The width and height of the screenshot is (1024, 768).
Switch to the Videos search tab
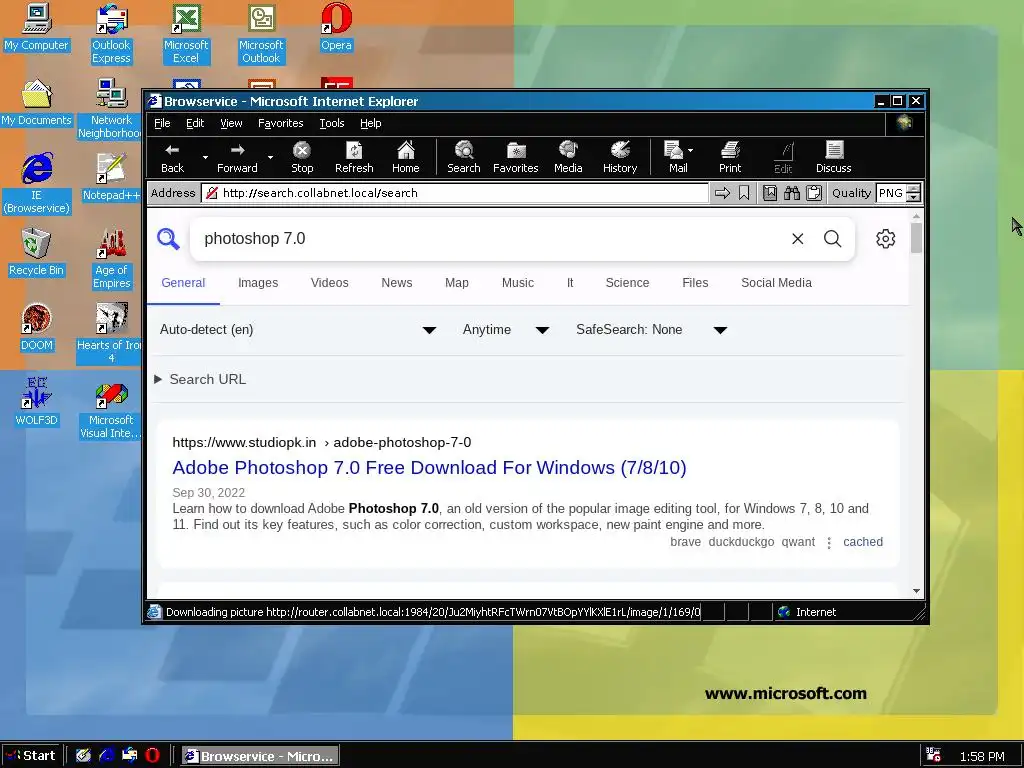(330, 283)
